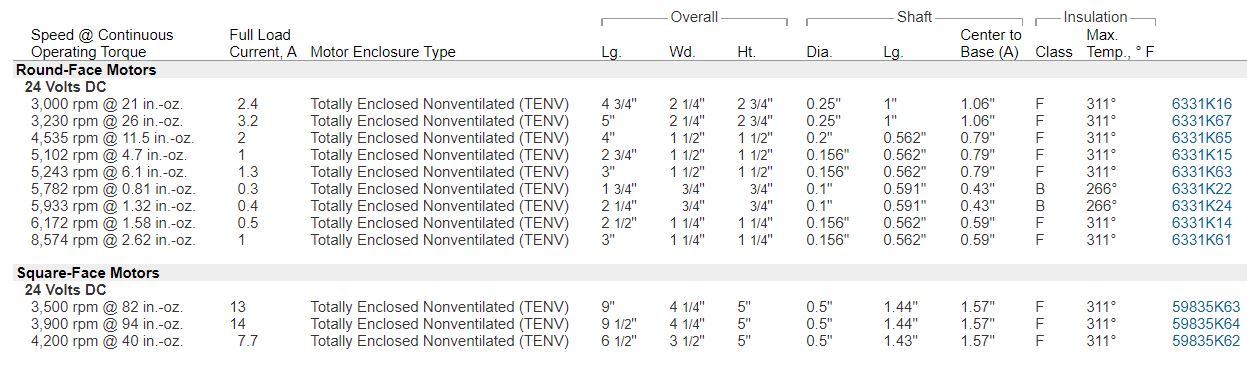Click the Round-Face Motors section heading
Screen dimensions: 1247x365
(87, 70)
